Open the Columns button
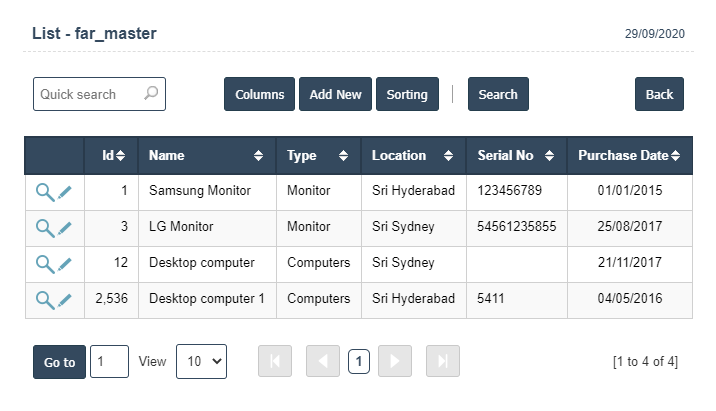This screenshot has height=411, width=716. [x=259, y=94]
